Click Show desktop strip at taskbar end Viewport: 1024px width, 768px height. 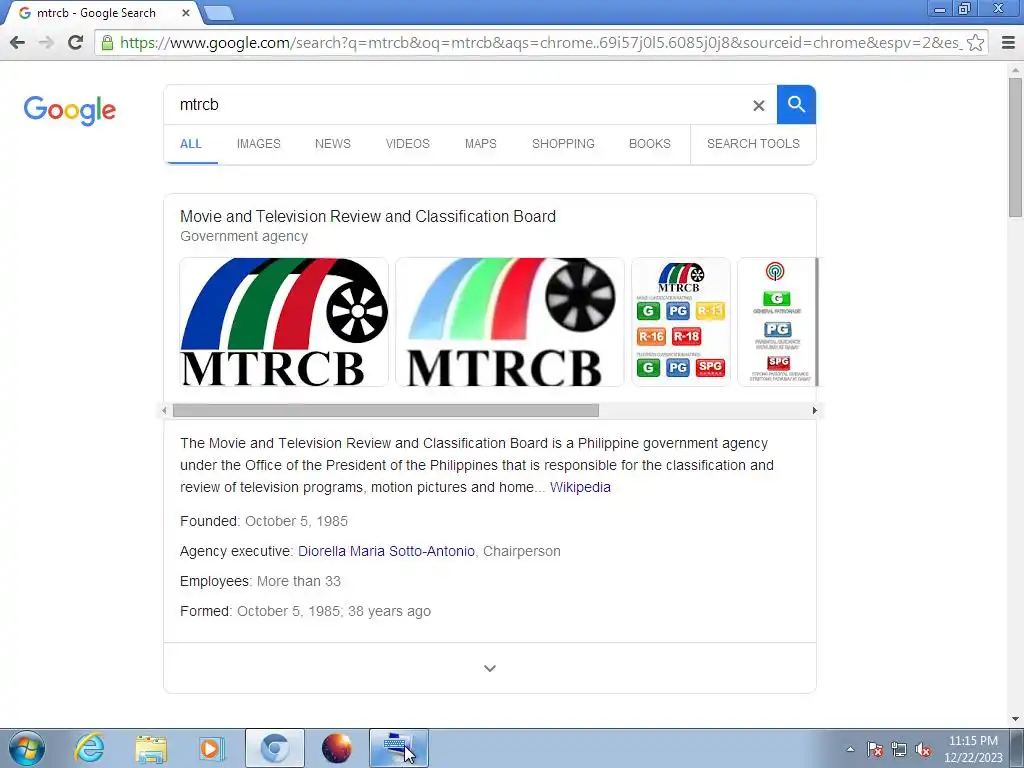tap(1017, 748)
